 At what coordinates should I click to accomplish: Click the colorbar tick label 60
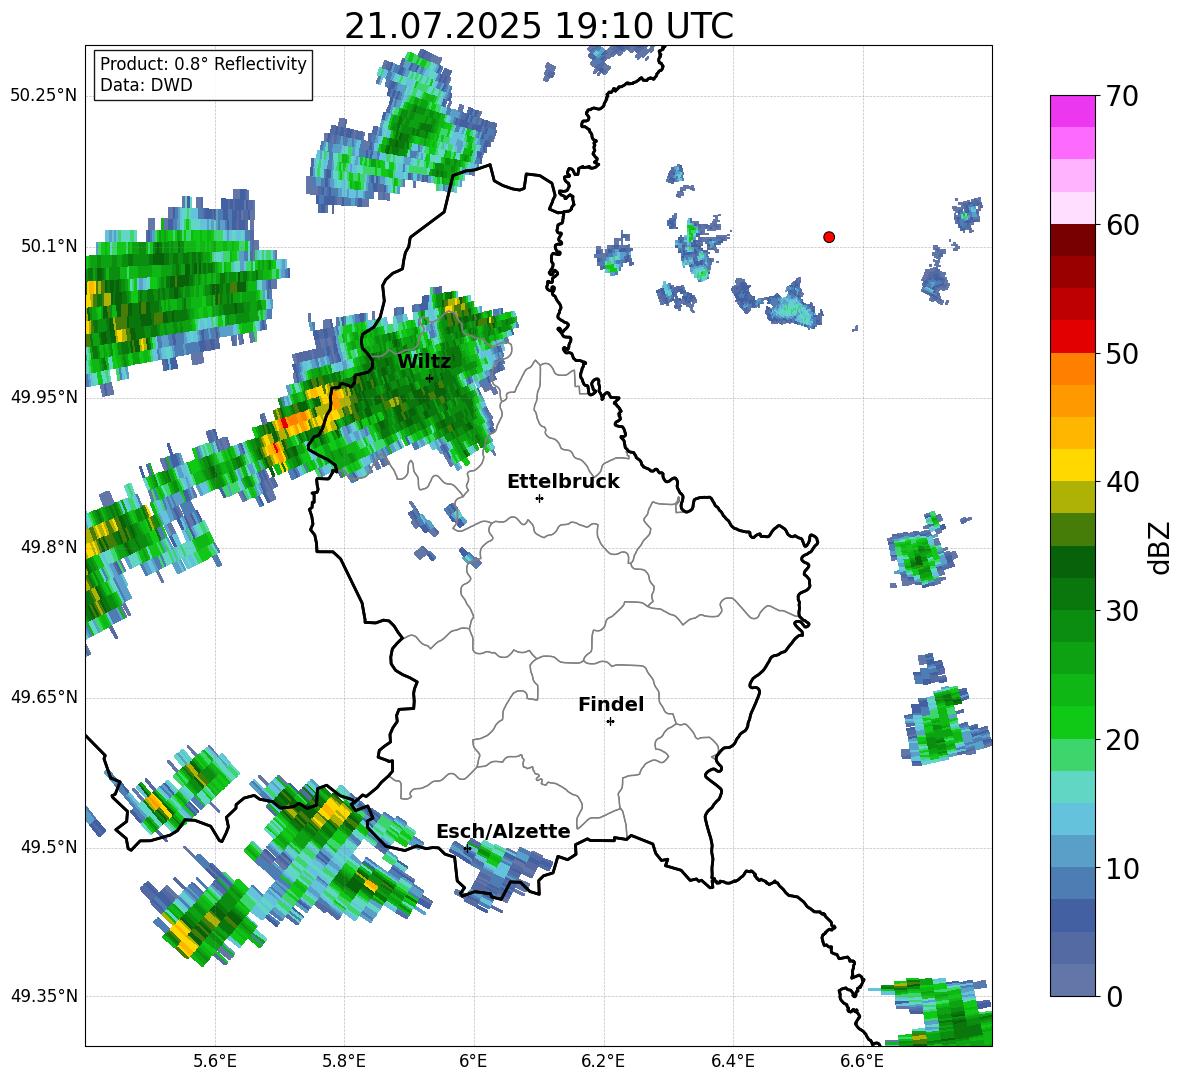(1122, 225)
